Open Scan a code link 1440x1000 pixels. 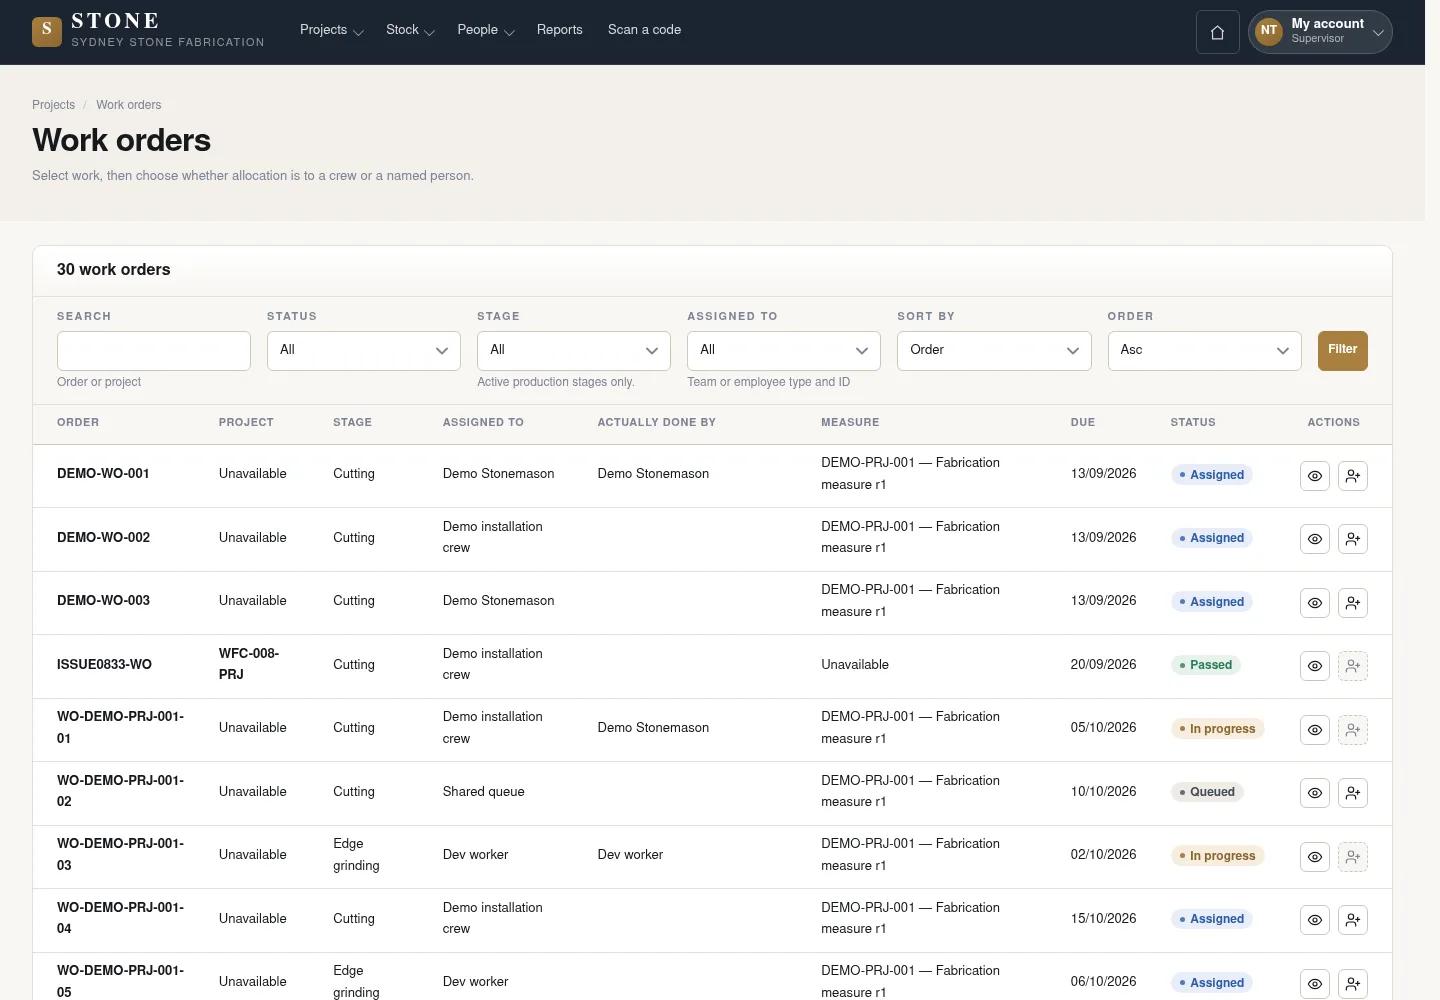click(644, 30)
